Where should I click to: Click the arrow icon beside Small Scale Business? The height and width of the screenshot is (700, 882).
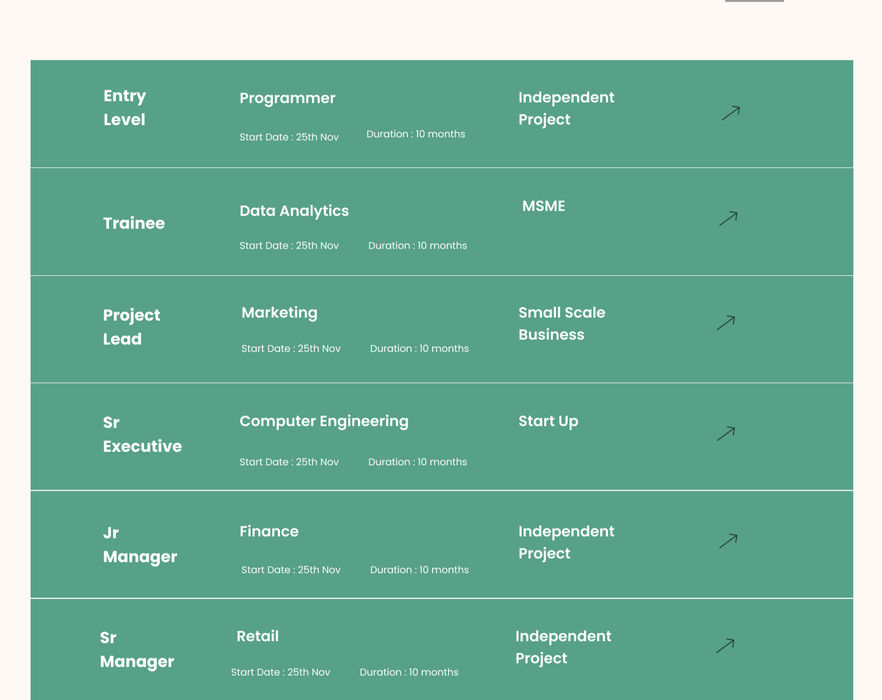click(726, 322)
